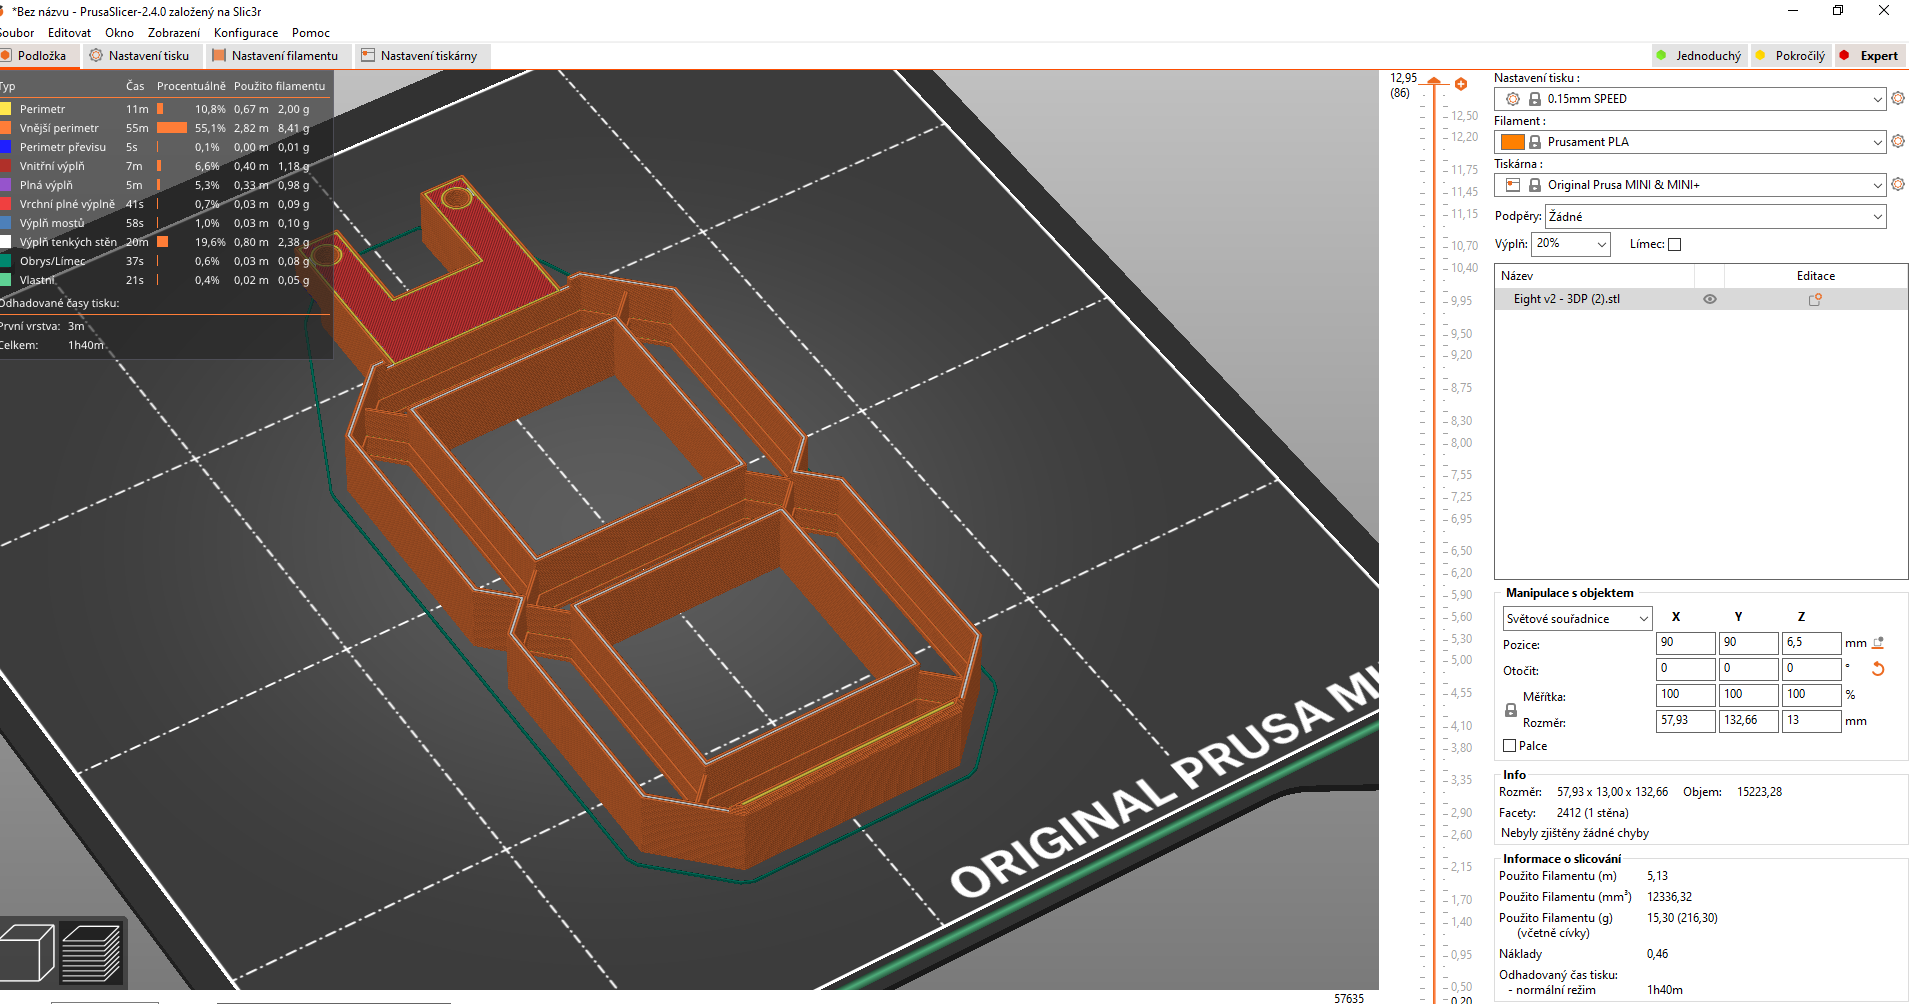Toggle visibility of Eight v2 - 3DP (2).stl
The image size is (1909, 1004).
click(x=1709, y=299)
